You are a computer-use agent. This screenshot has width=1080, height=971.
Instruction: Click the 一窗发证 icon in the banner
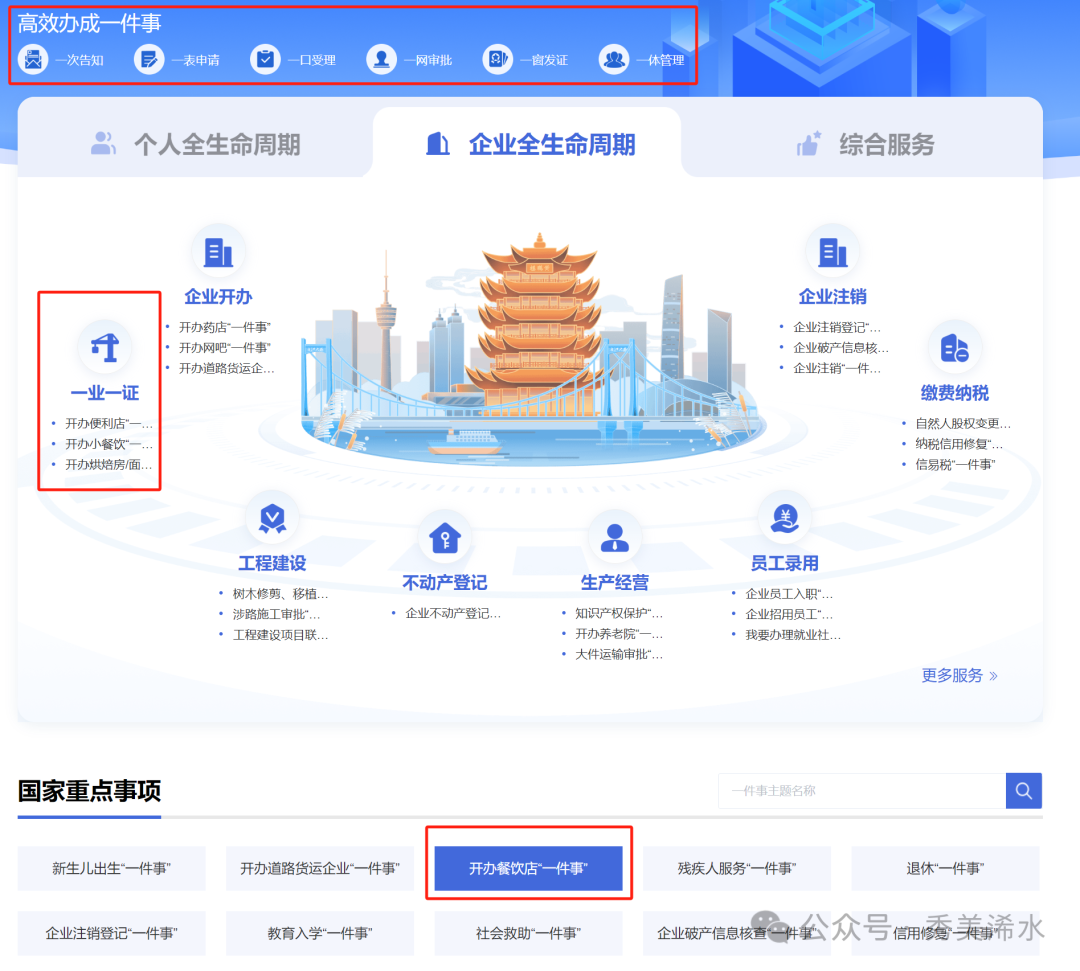[x=497, y=59]
